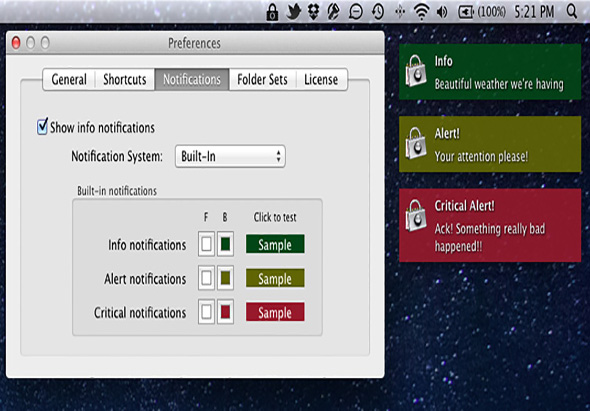This screenshot has height=411, width=590.
Task: Close the Preferences window
Action: click(x=16, y=43)
